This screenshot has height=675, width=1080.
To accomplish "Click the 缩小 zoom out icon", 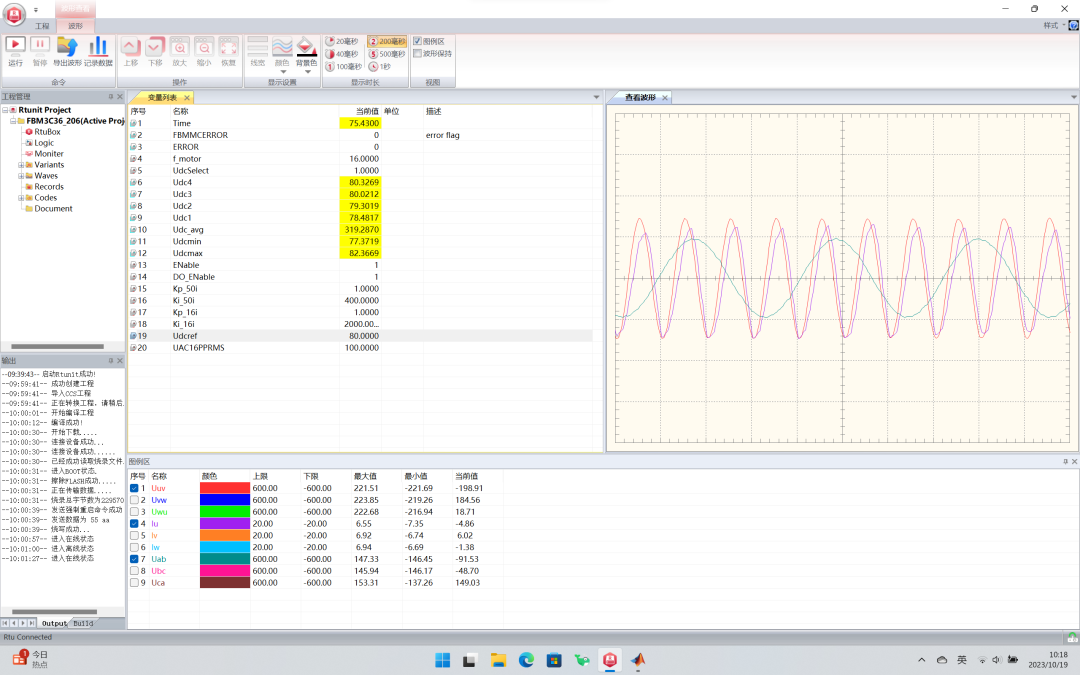I will [204, 46].
